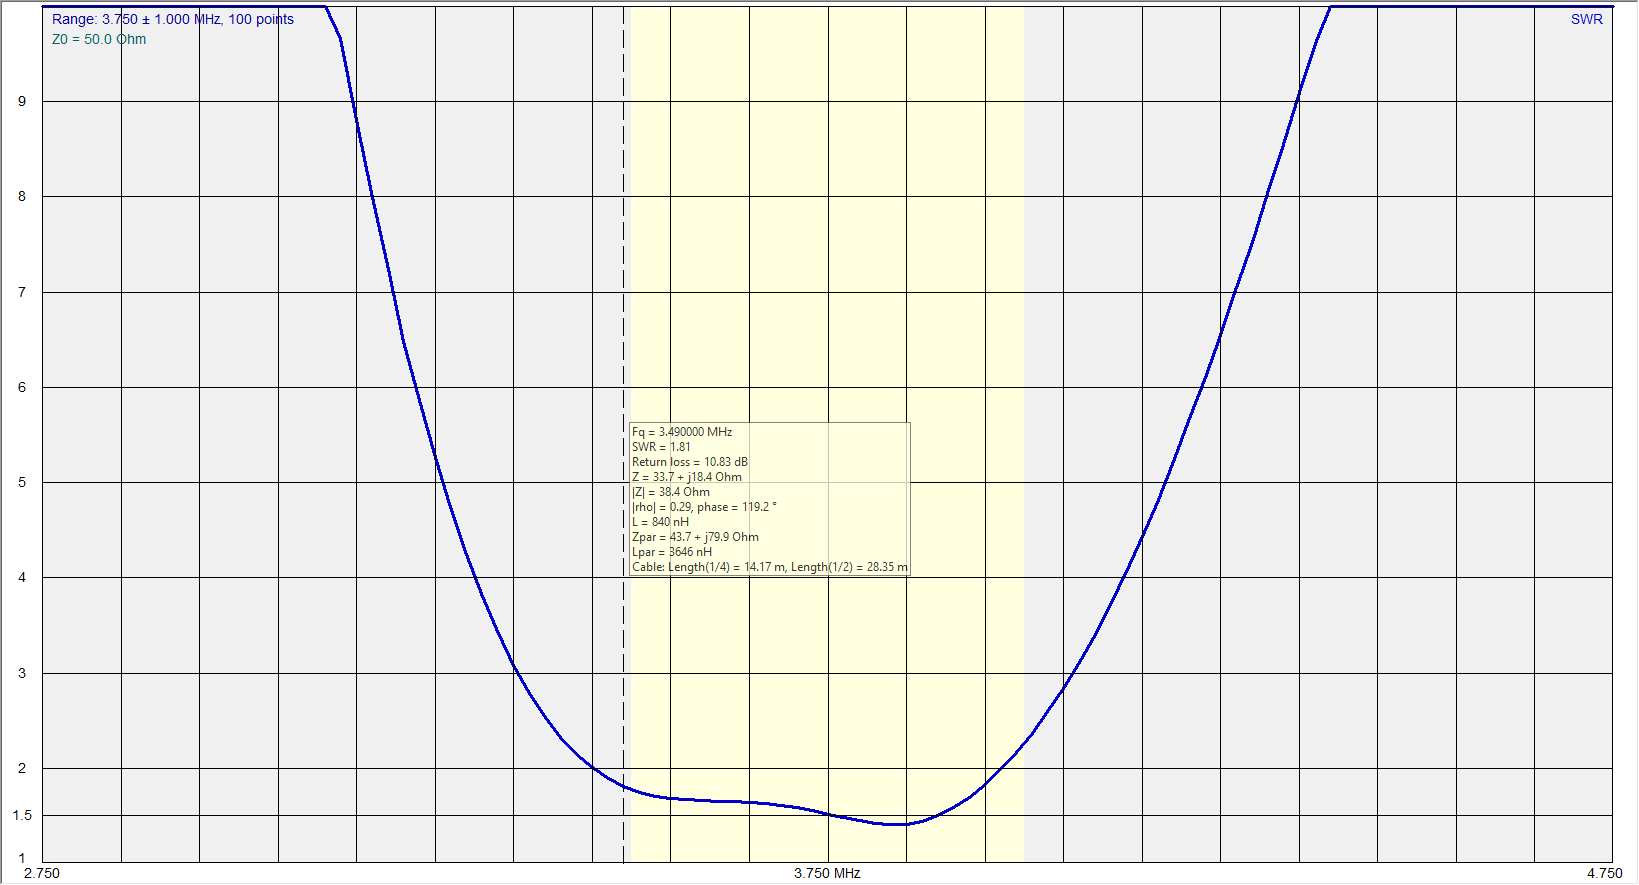Click the Fq = 3.490000 MHz tooltip line
This screenshot has width=1639, height=885.
682,432
